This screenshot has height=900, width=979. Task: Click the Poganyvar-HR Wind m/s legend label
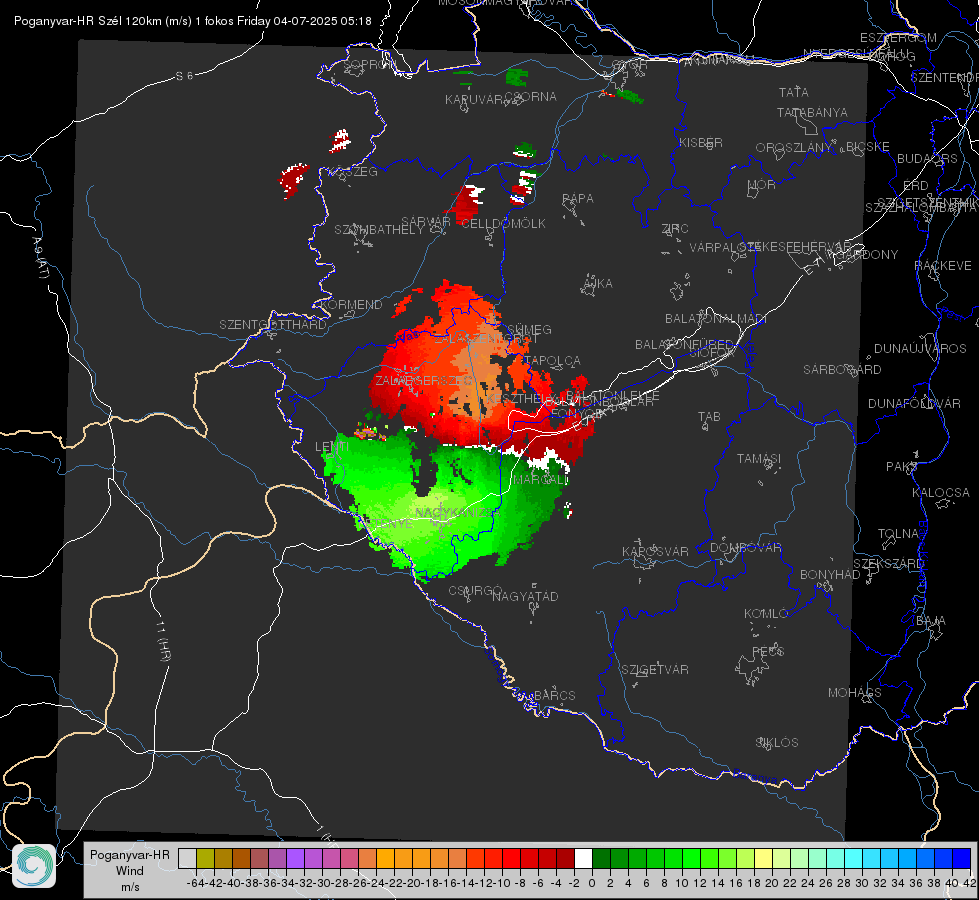130,871
